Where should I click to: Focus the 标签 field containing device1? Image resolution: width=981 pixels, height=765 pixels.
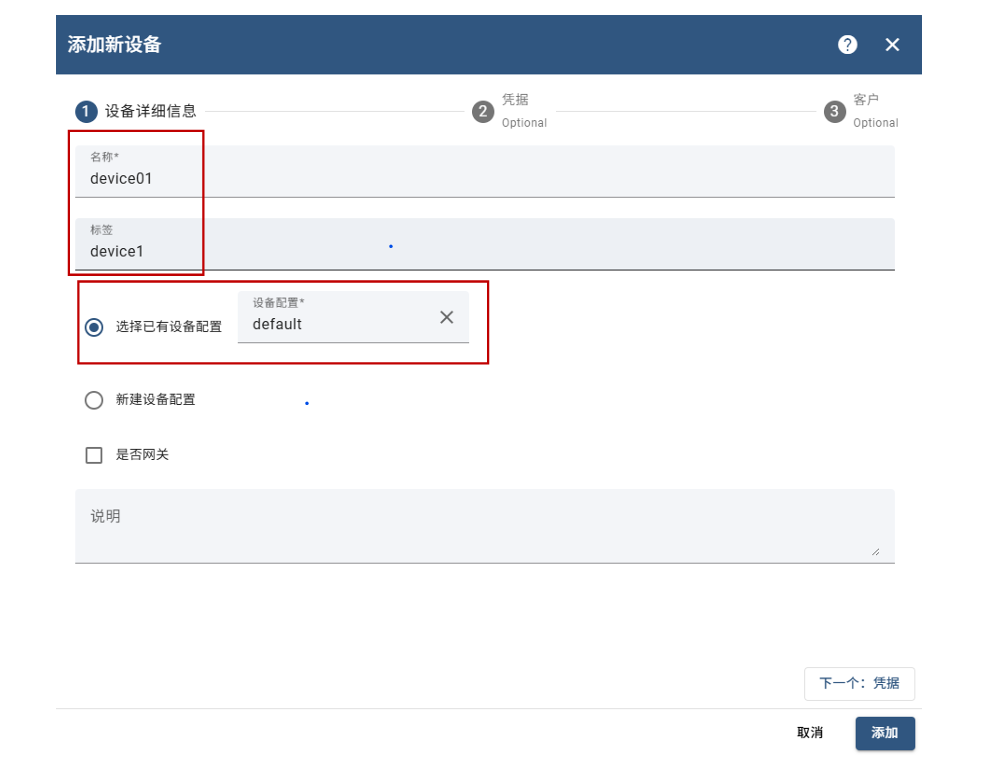point(485,244)
